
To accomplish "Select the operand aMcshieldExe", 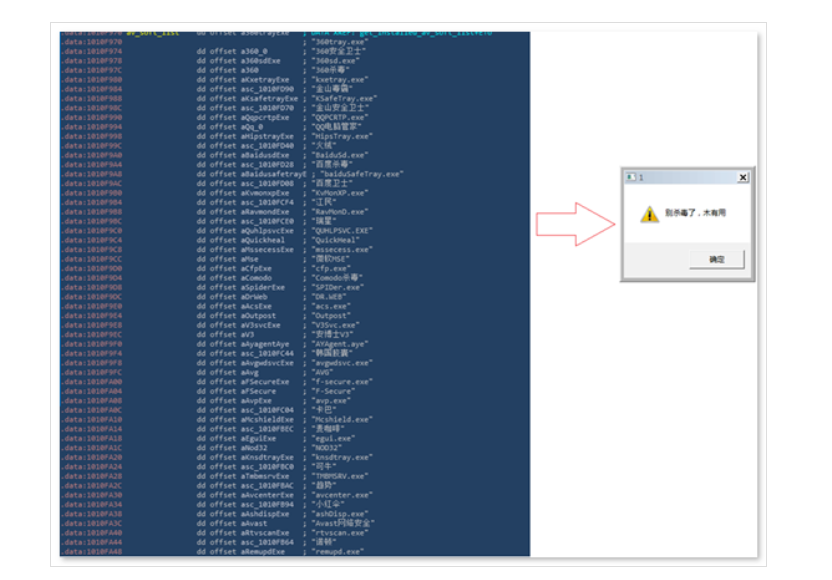I will click(267, 420).
